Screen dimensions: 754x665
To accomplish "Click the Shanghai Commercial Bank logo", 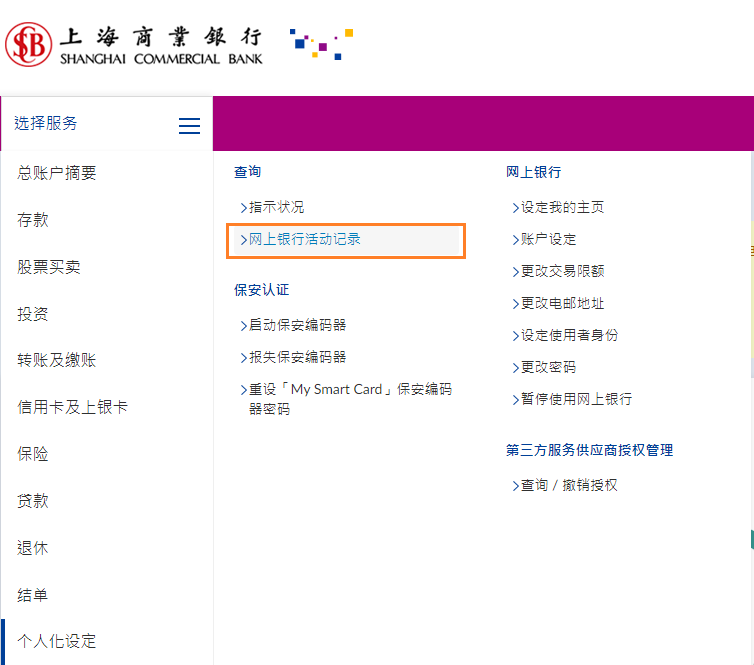I will [134, 45].
